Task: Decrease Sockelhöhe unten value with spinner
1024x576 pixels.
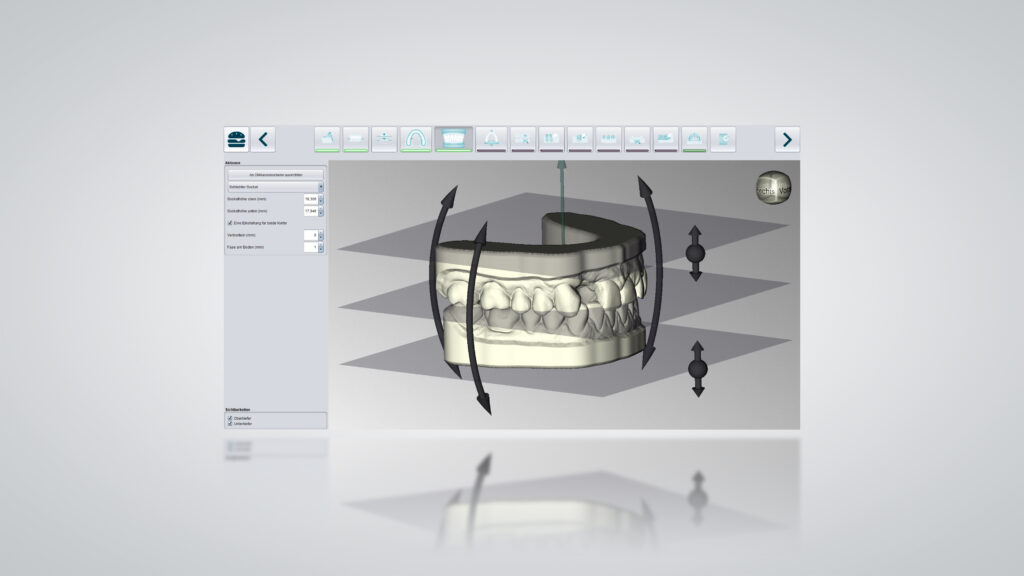Action: [321, 214]
